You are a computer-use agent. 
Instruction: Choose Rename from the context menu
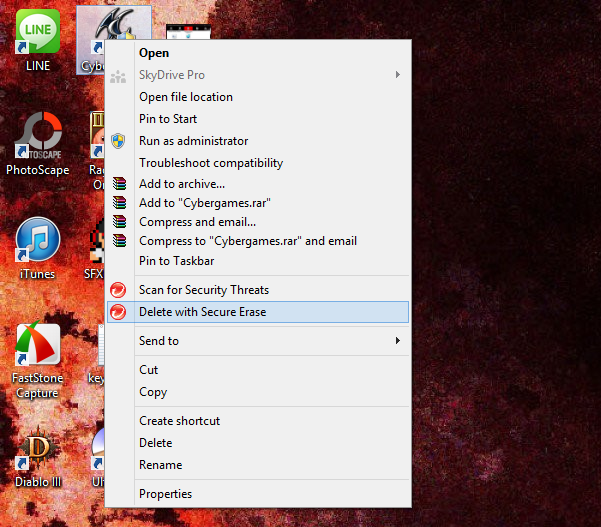tap(258, 465)
